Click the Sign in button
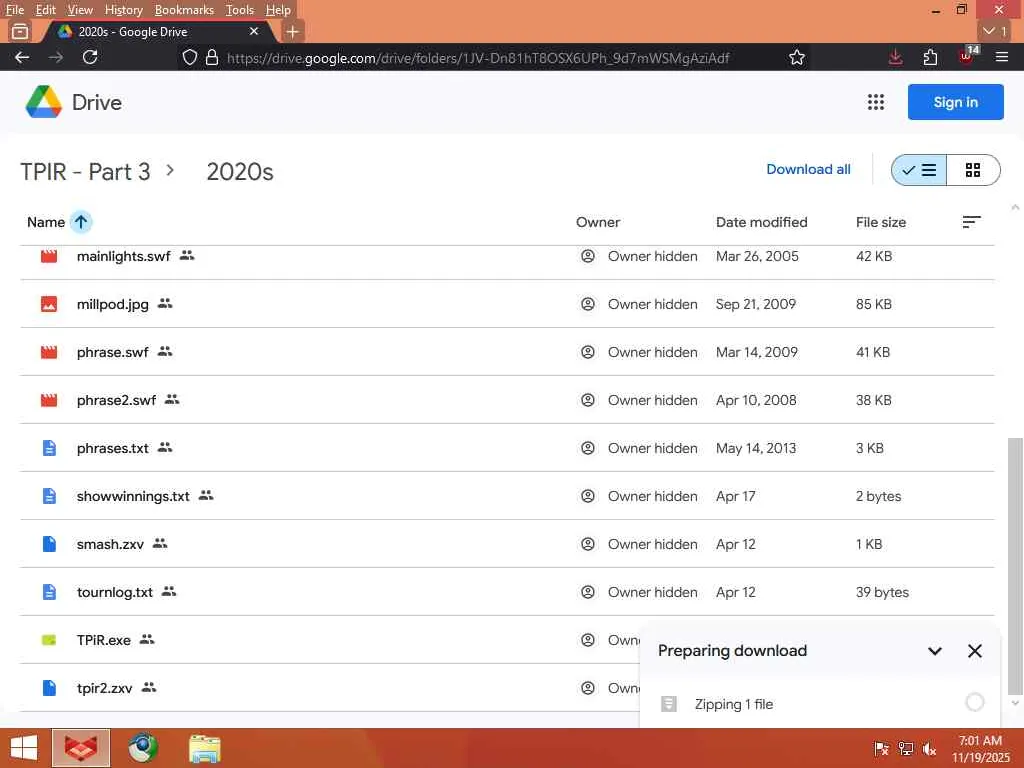1024x768 pixels. tap(955, 102)
